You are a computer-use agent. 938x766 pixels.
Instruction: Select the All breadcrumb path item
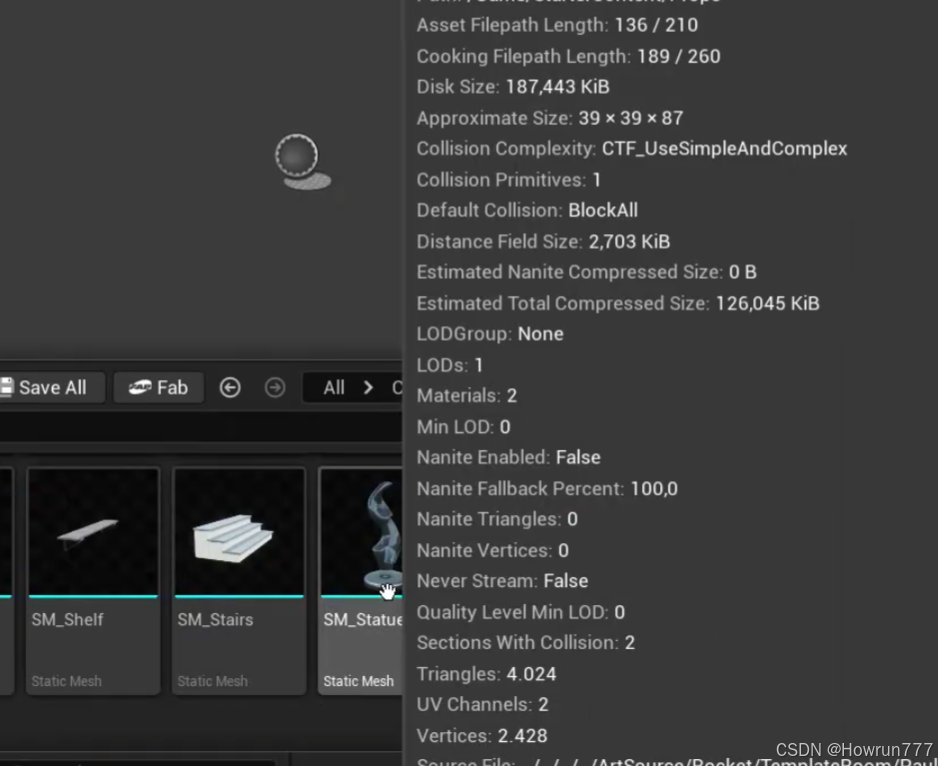coord(334,388)
